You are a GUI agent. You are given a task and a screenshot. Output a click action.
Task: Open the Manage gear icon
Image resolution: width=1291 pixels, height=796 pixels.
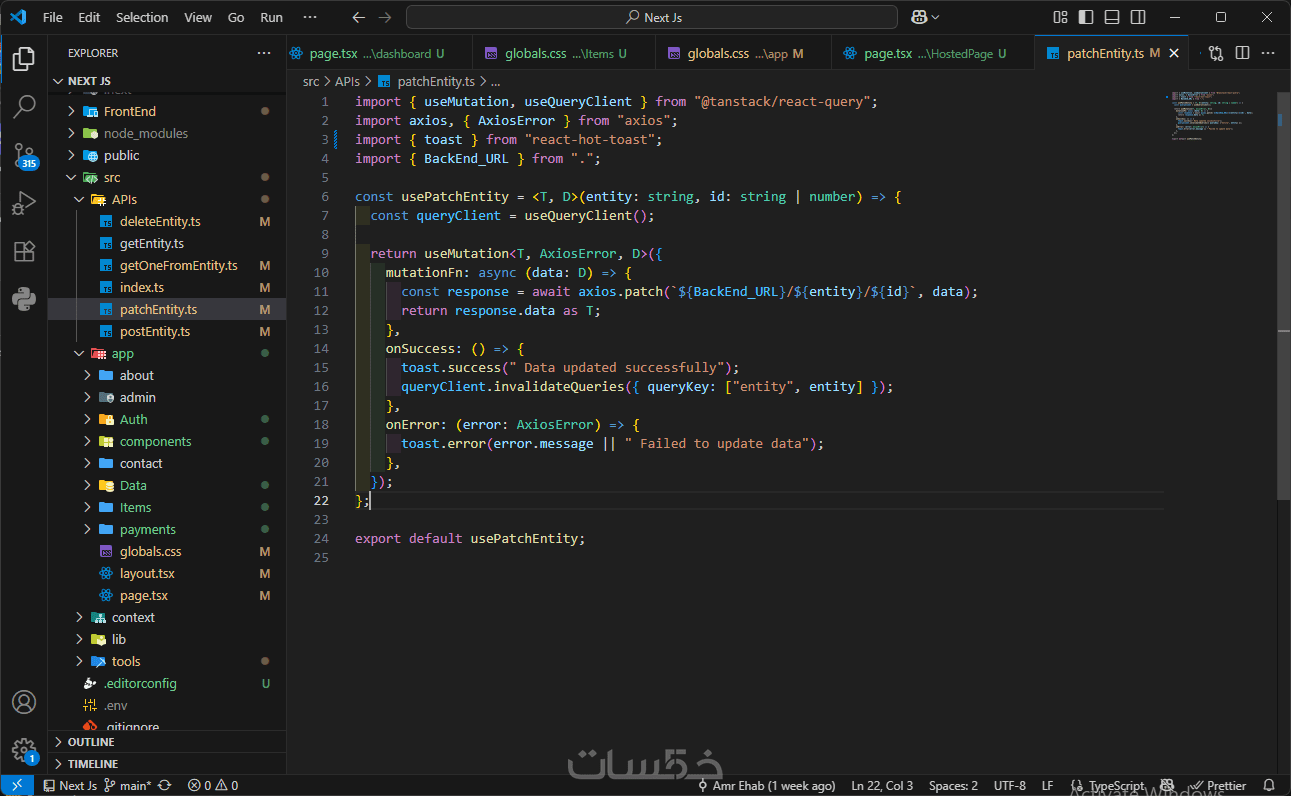coord(24,750)
